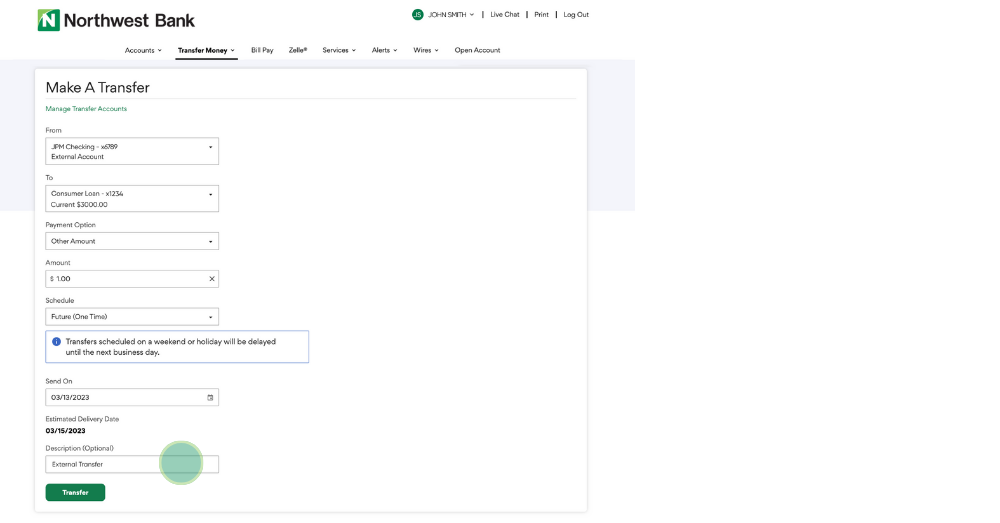The width and height of the screenshot is (1000, 523).
Task: Open the calendar date picker icon
Action: click(210, 398)
